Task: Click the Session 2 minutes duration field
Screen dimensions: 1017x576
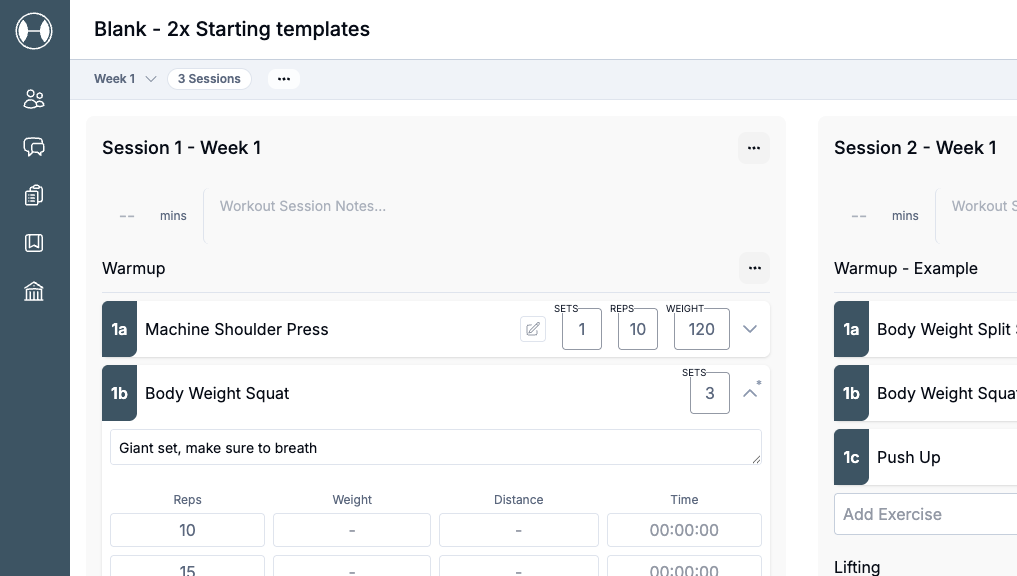Action: 859,216
